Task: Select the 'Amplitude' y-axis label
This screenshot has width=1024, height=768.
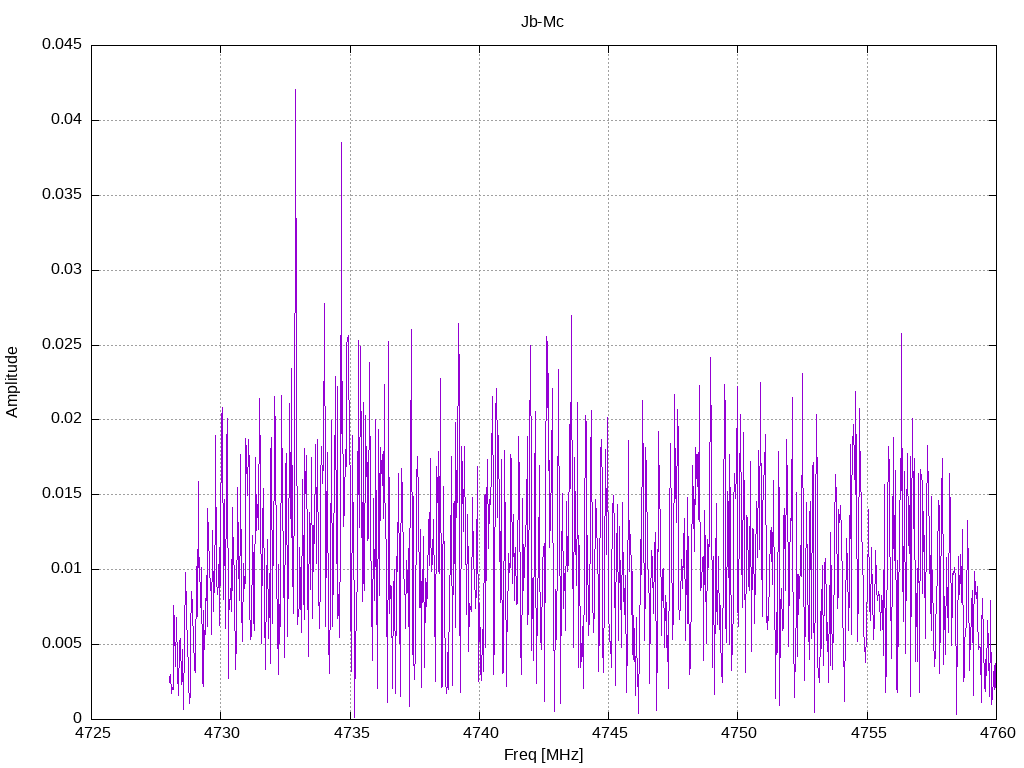Action: (12, 382)
